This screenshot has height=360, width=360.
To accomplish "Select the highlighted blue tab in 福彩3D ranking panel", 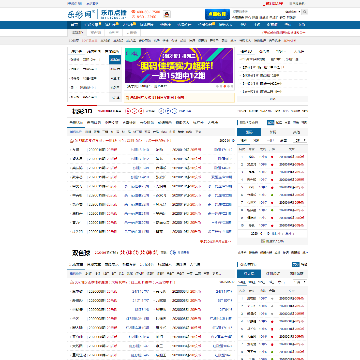I will (249, 132).
